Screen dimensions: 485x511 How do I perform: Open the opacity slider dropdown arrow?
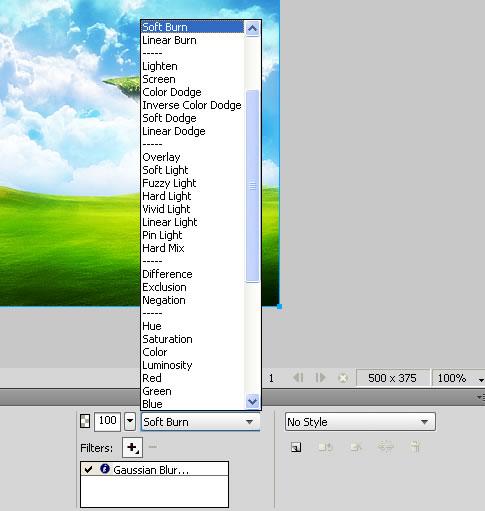[130, 421]
